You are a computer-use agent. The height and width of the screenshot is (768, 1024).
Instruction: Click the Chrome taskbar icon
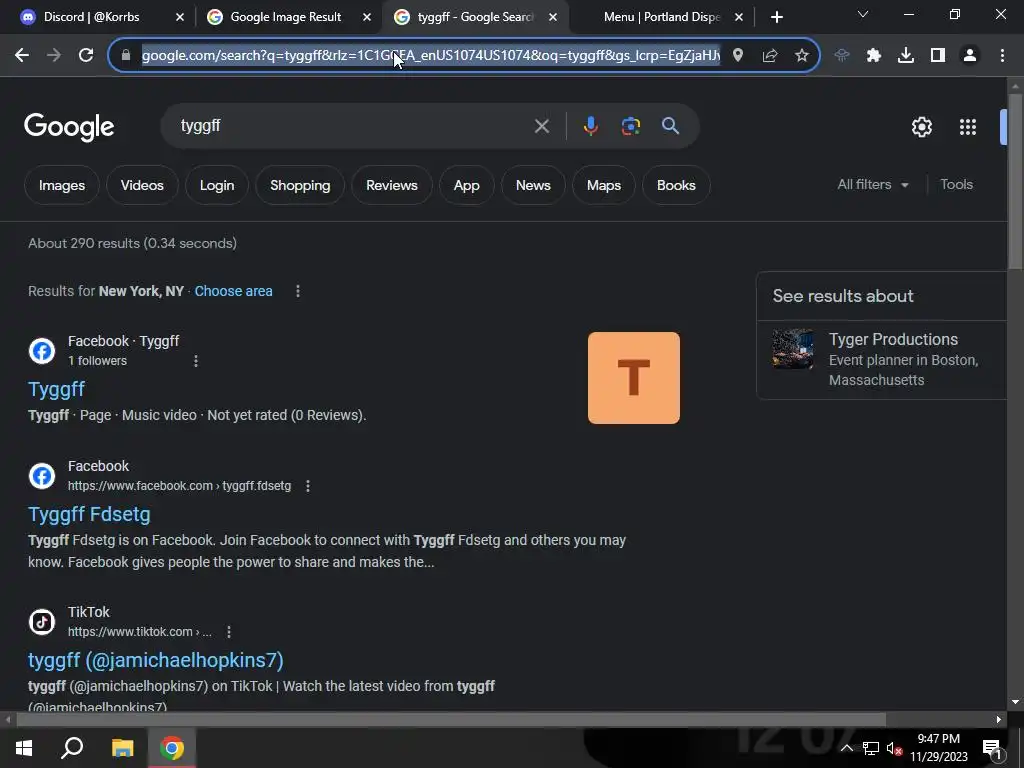(172, 748)
